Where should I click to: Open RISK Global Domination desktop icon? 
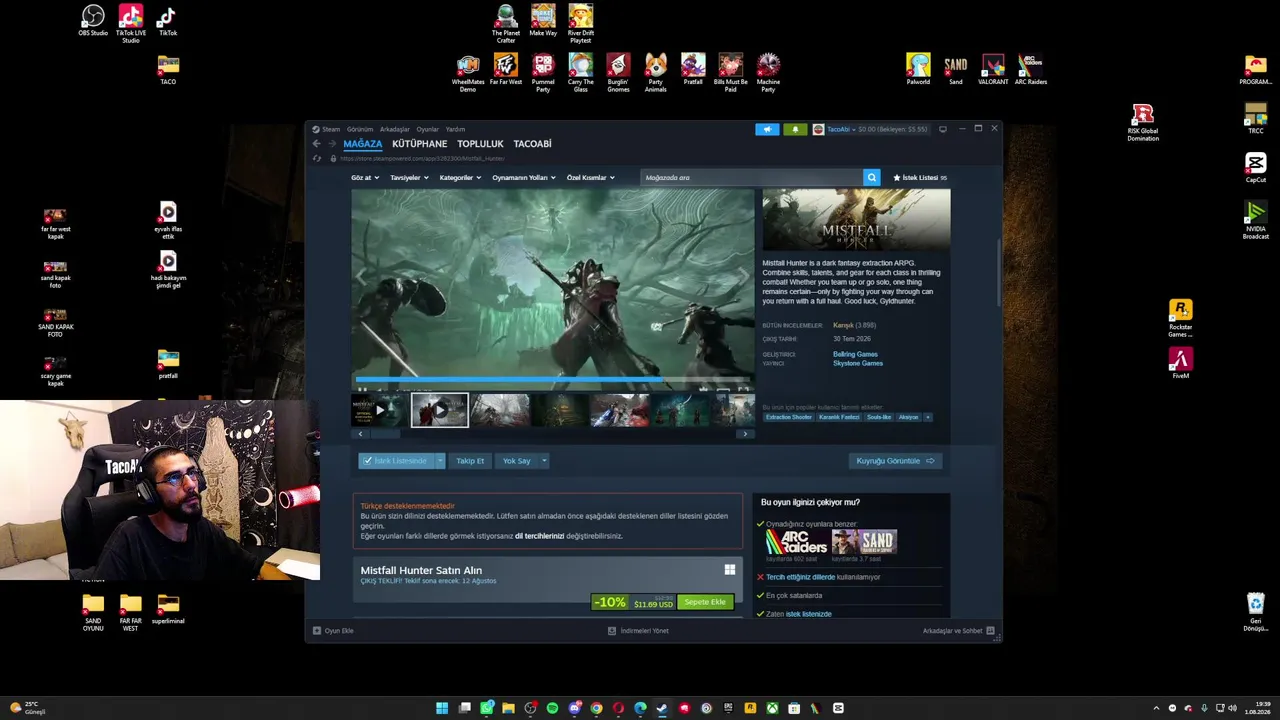pyautogui.click(x=1143, y=122)
